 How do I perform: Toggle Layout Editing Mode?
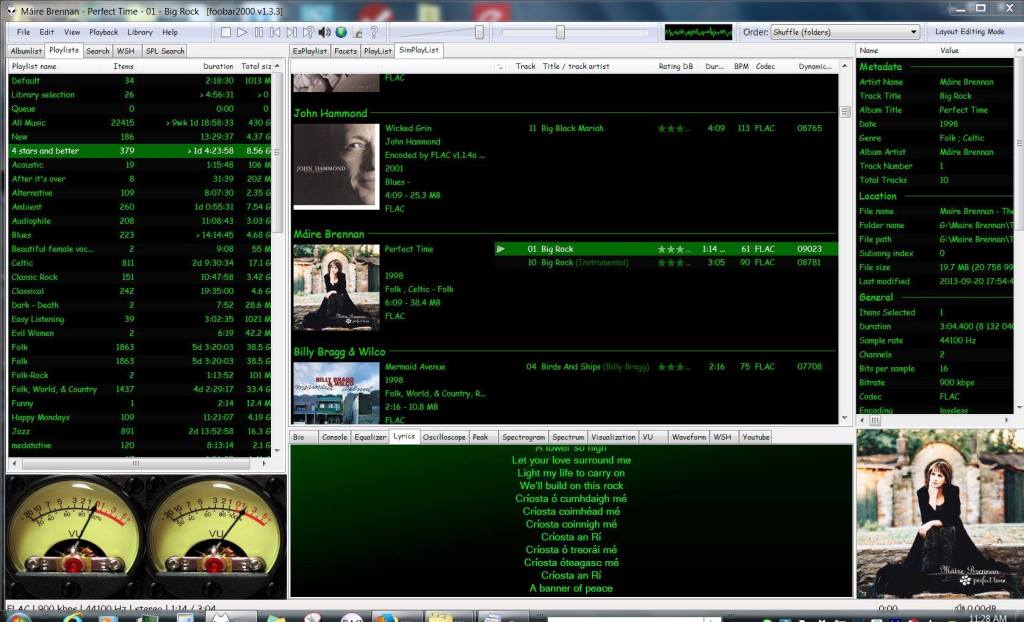(x=969, y=32)
